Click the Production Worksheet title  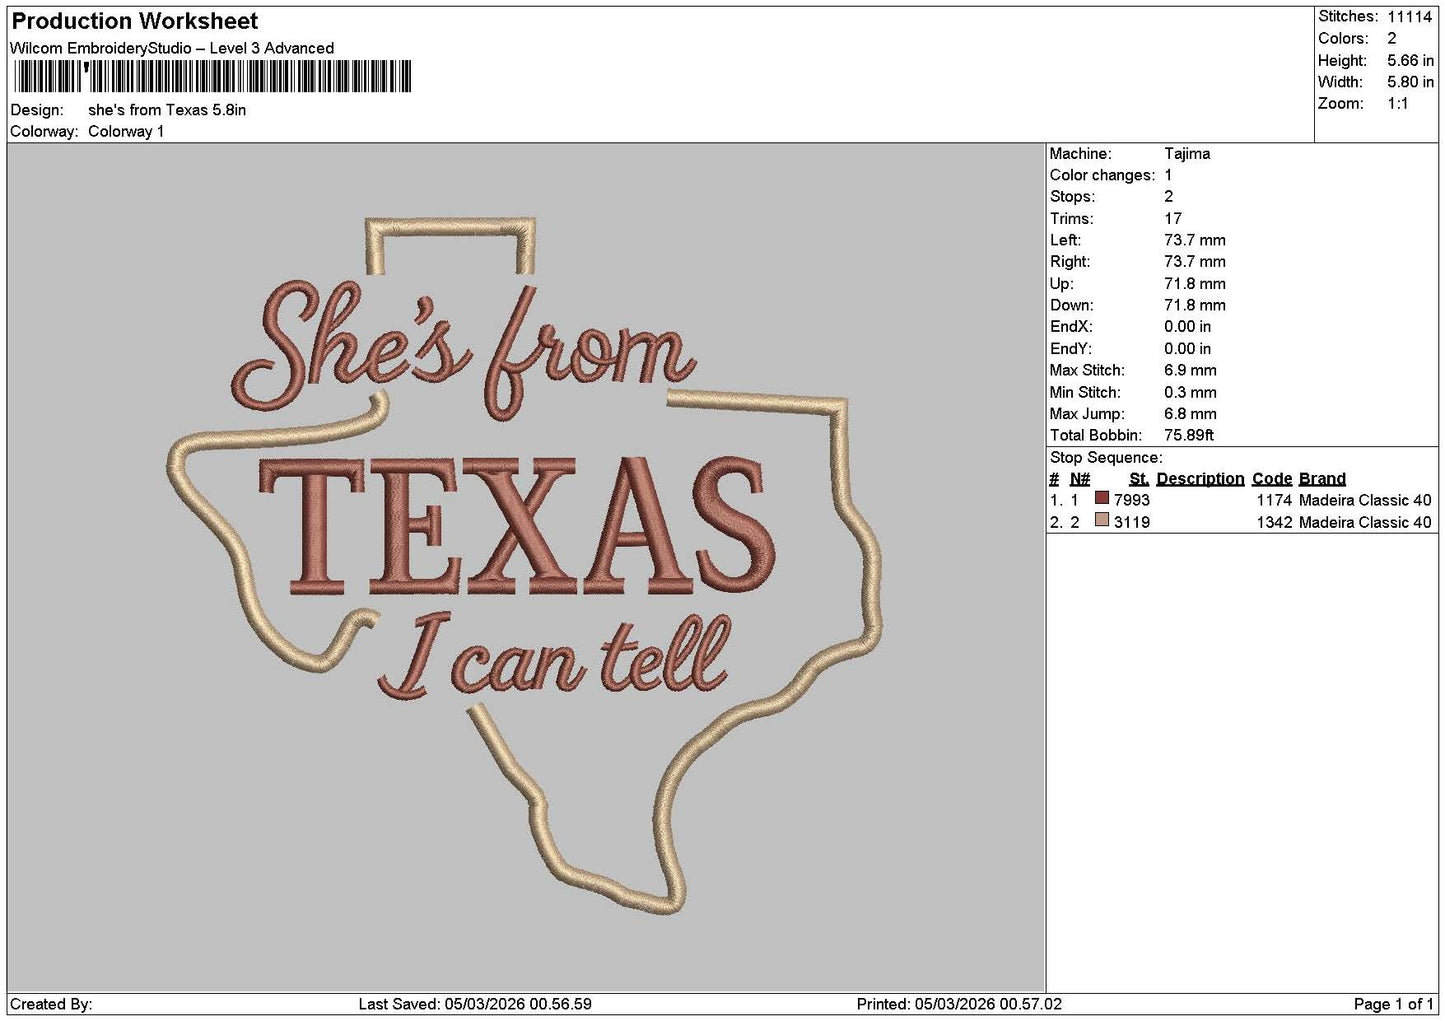(134, 21)
